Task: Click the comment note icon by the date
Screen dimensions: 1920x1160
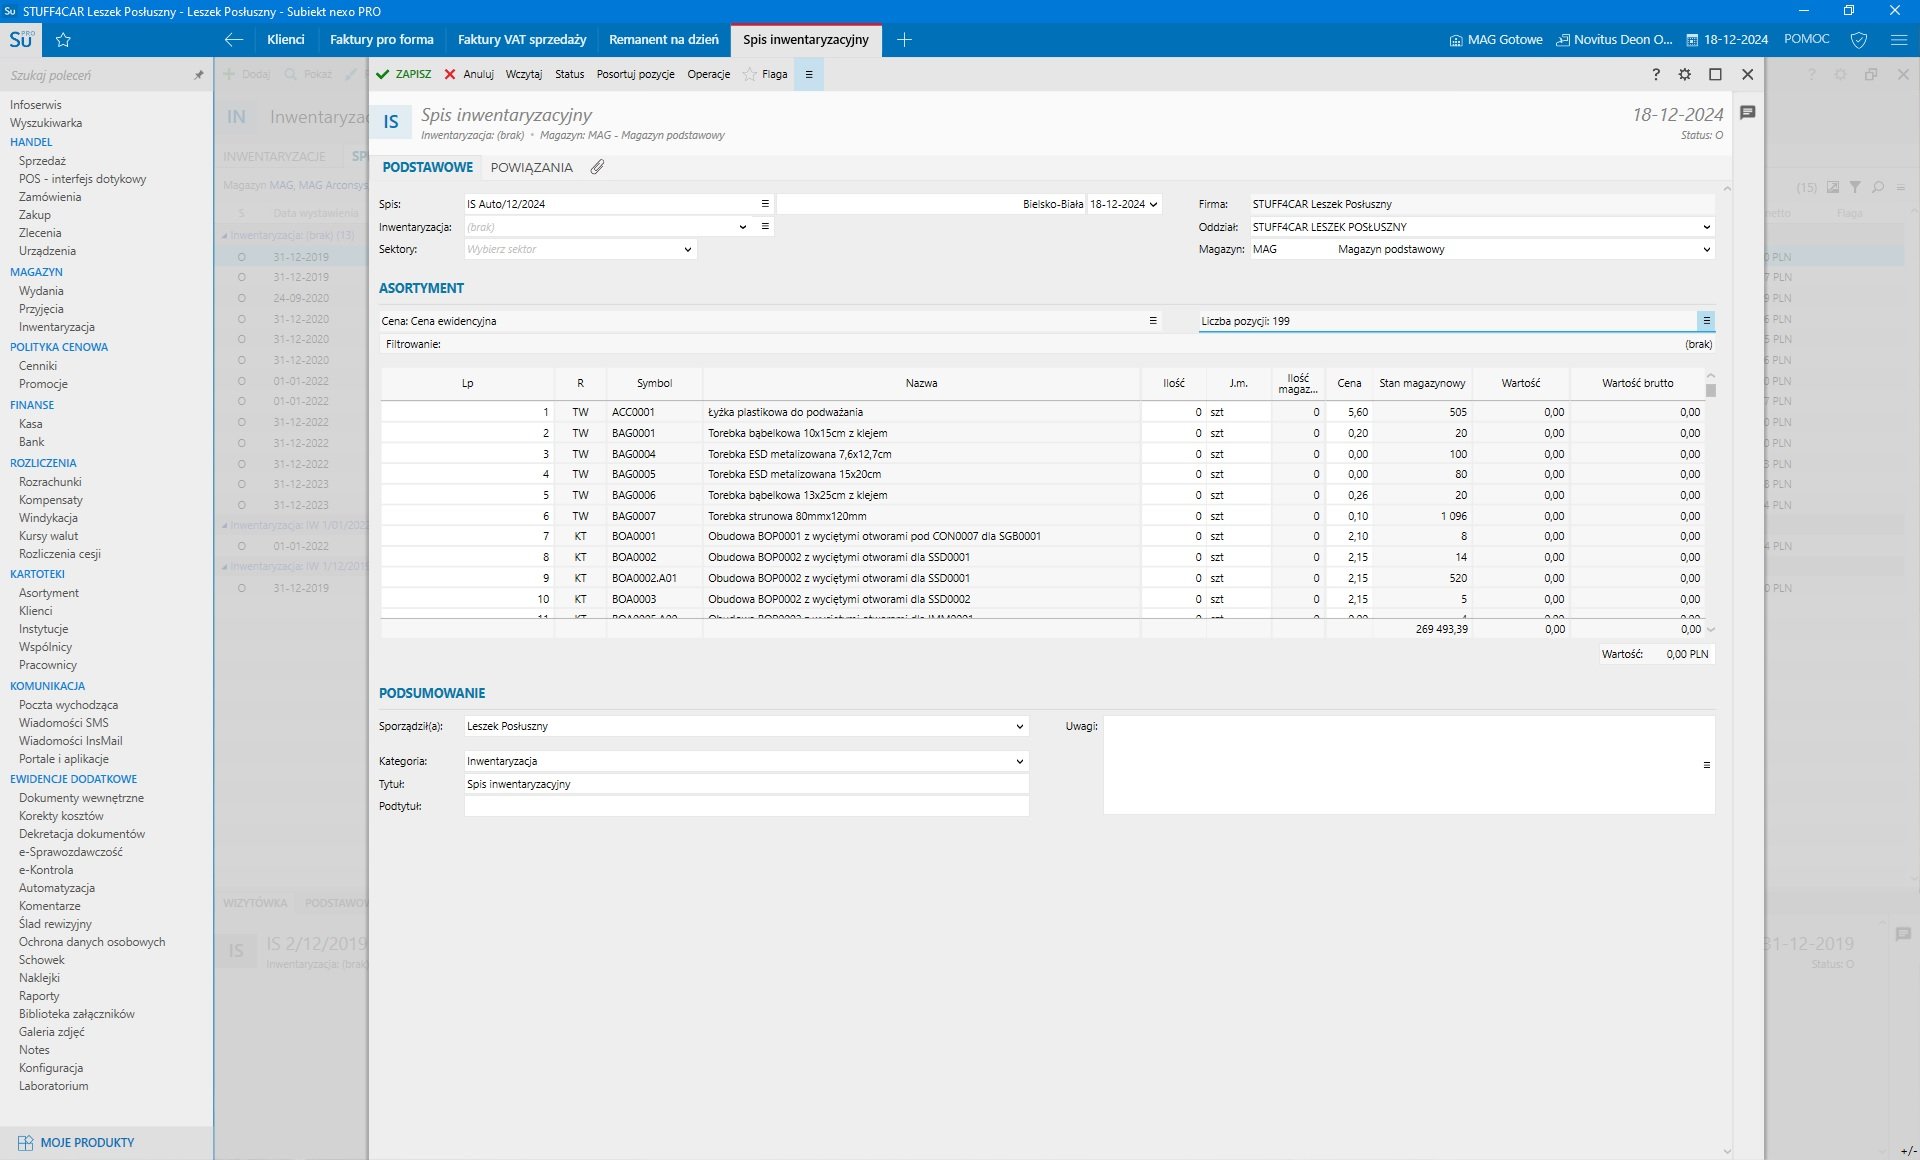Action: 1747,113
